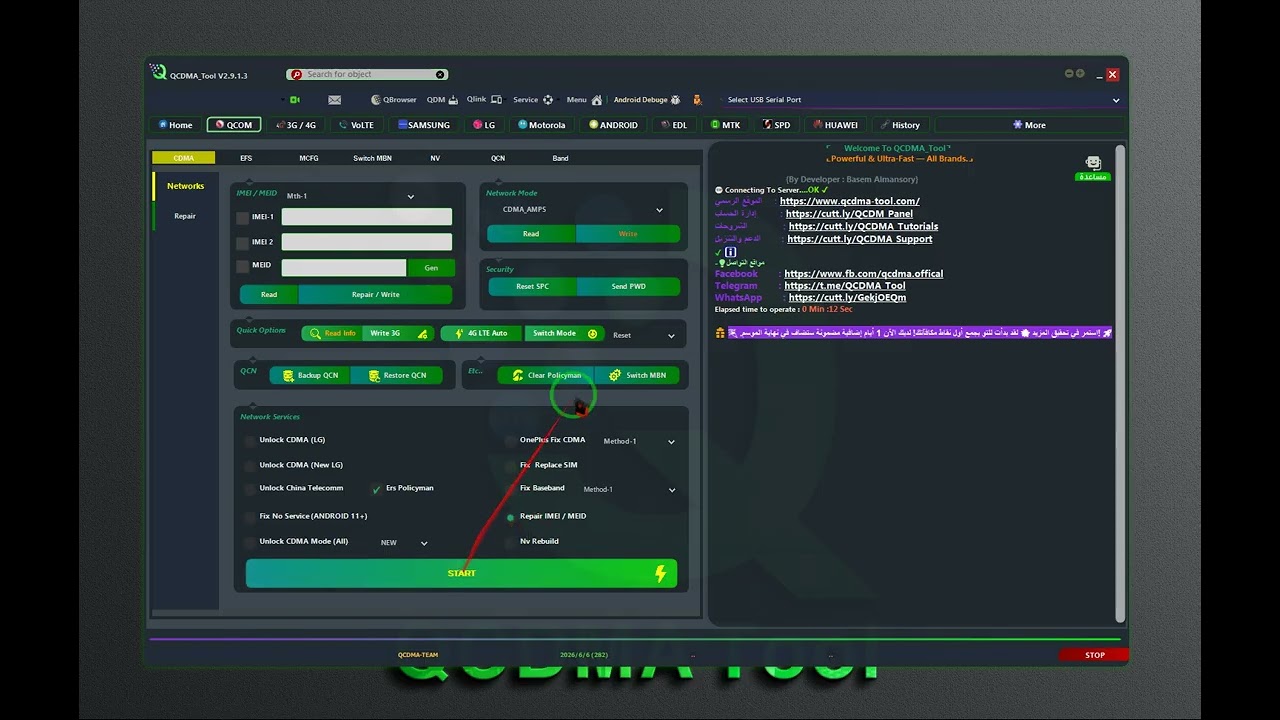Open the Fix Baseband Method-1 dropdown
This screenshot has width=1280, height=720.
[629, 490]
